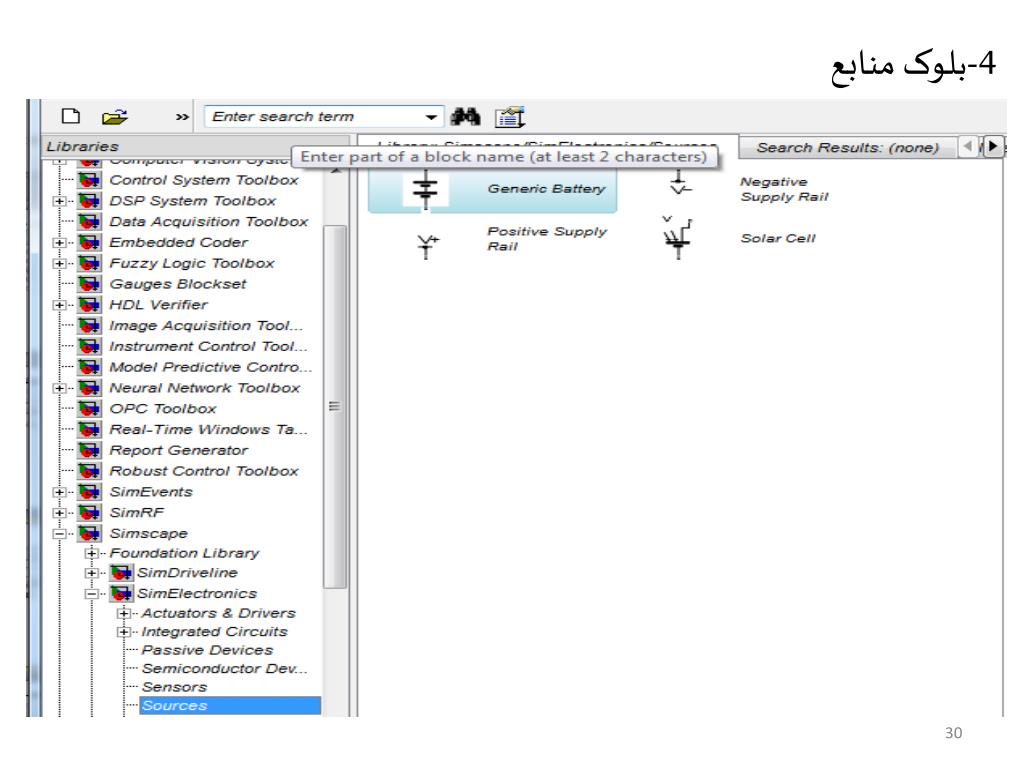This screenshot has width=1024, height=768.
Task: Expand the DSP System Toolbox node
Action: click(x=59, y=201)
